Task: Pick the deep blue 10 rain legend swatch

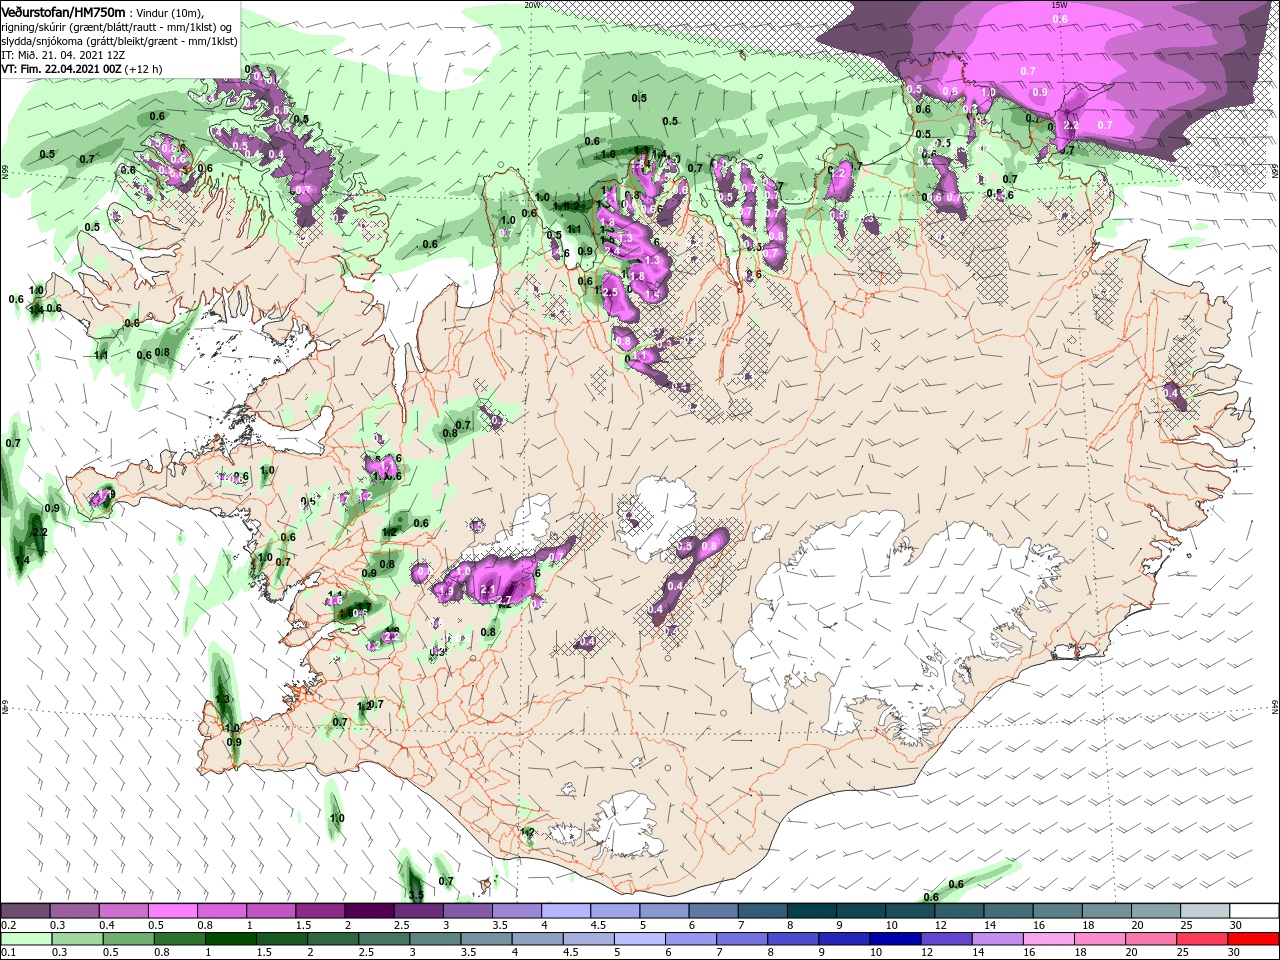Action: 896,939
